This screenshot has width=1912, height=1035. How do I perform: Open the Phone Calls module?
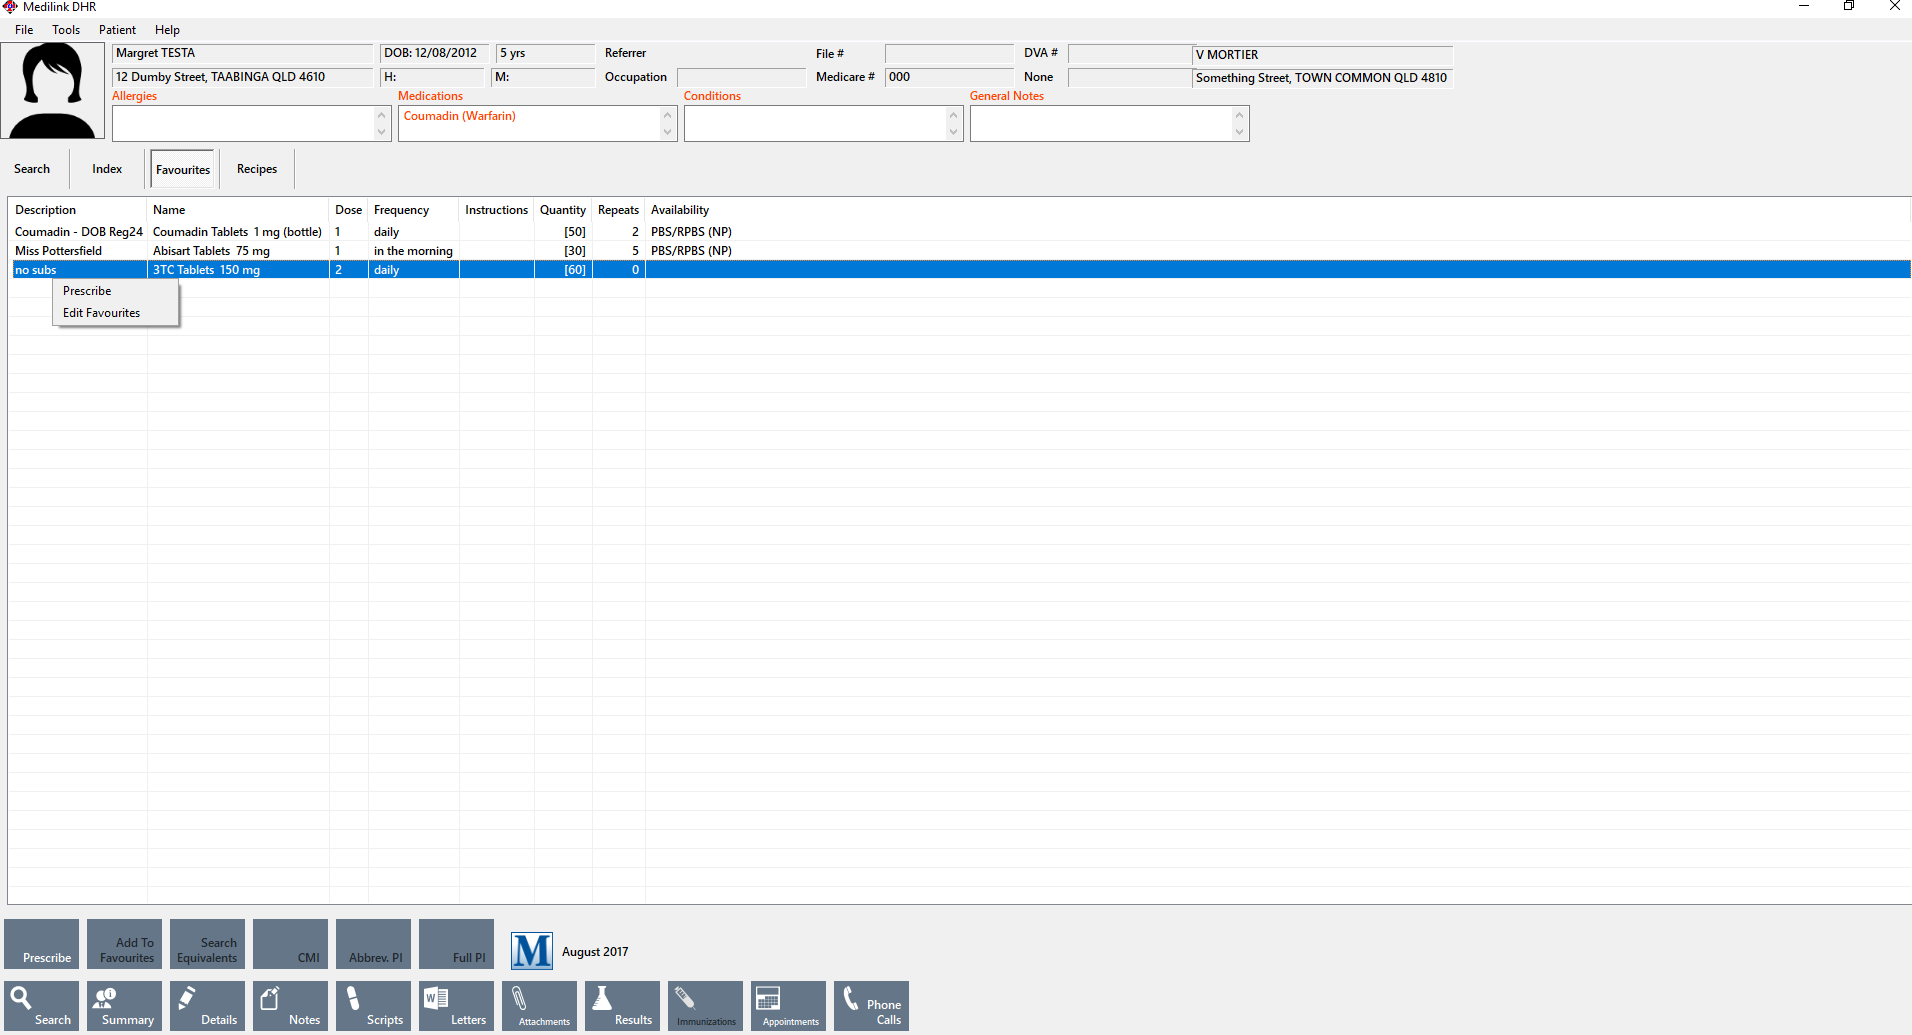(x=871, y=1005)
